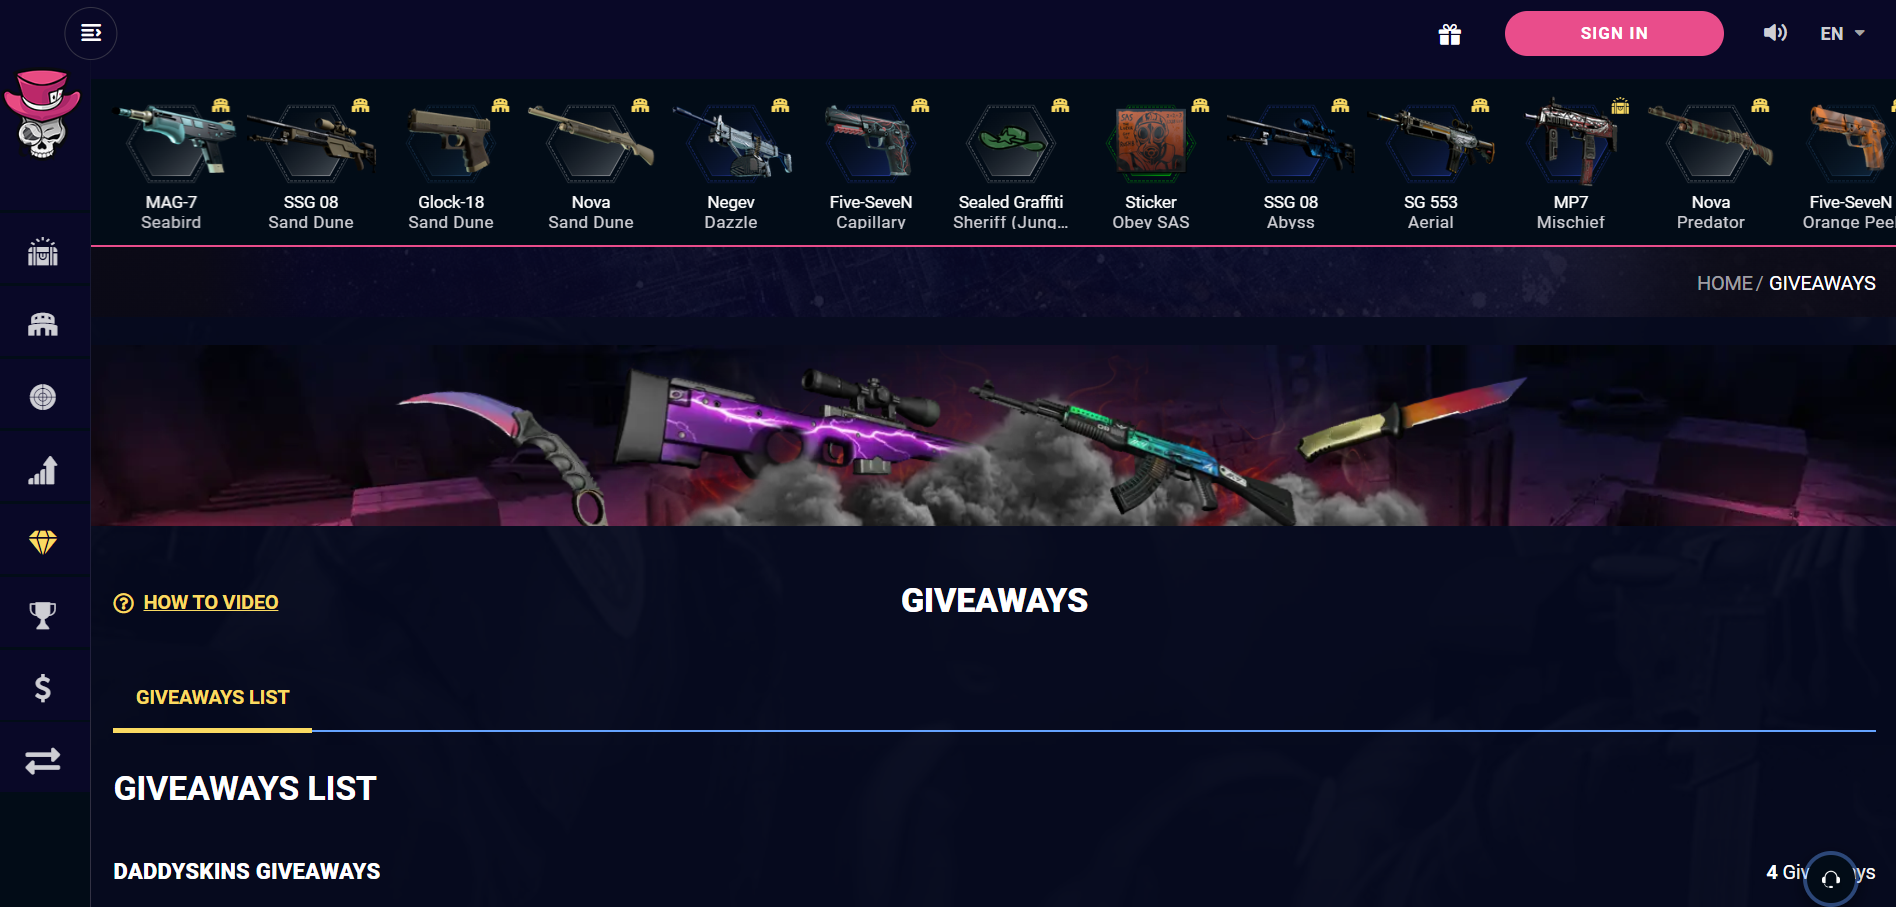Expand the EN language dropdown
Image resolution: width=1896 pixels, height=907 pixels.
tap(1842, 33)
